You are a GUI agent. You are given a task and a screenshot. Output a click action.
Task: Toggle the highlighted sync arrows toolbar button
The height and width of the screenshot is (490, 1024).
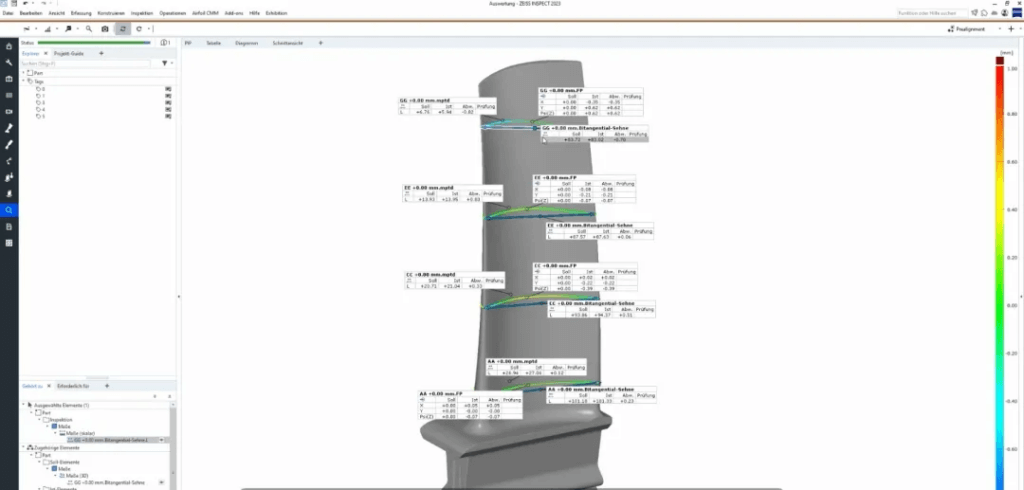click(x=122, y=29)
